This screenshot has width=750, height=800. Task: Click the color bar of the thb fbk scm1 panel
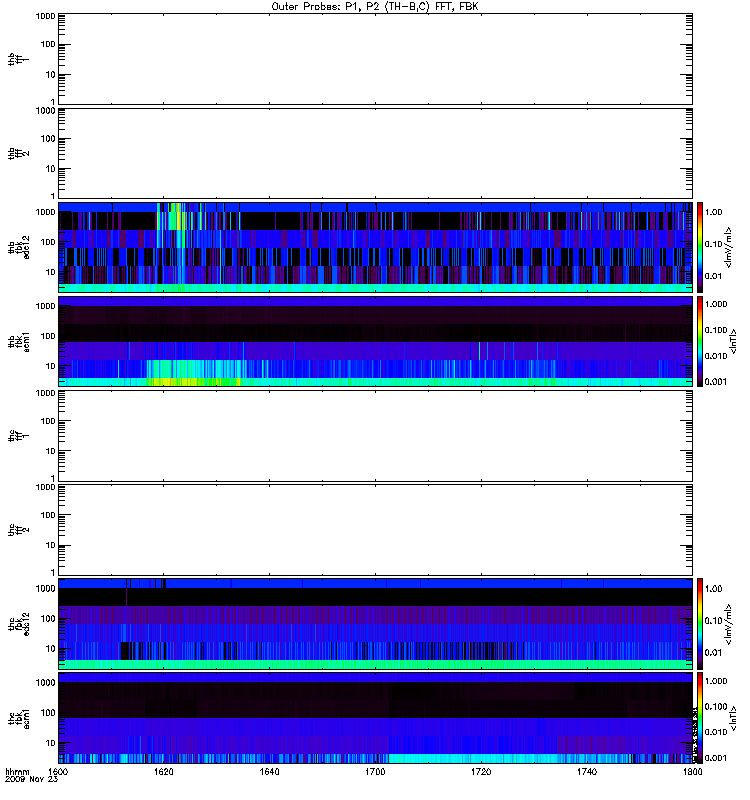click(x=700, y=341)
